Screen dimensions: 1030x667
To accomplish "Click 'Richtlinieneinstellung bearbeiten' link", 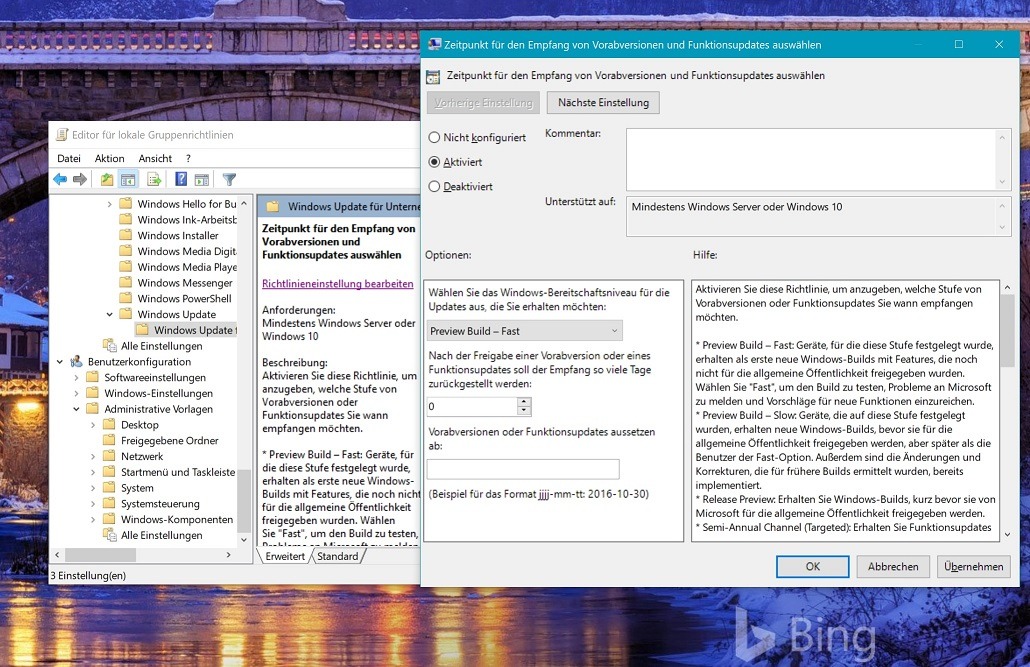I will pyautogui.click(x=337, y=284).
